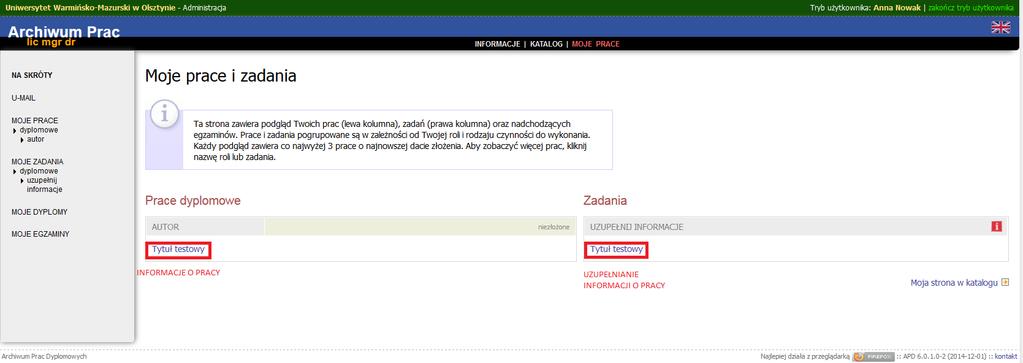Click the kontakt link in the footer
The height and width of the screenshot is (363, 1023).
click(x=1005, y=357)
